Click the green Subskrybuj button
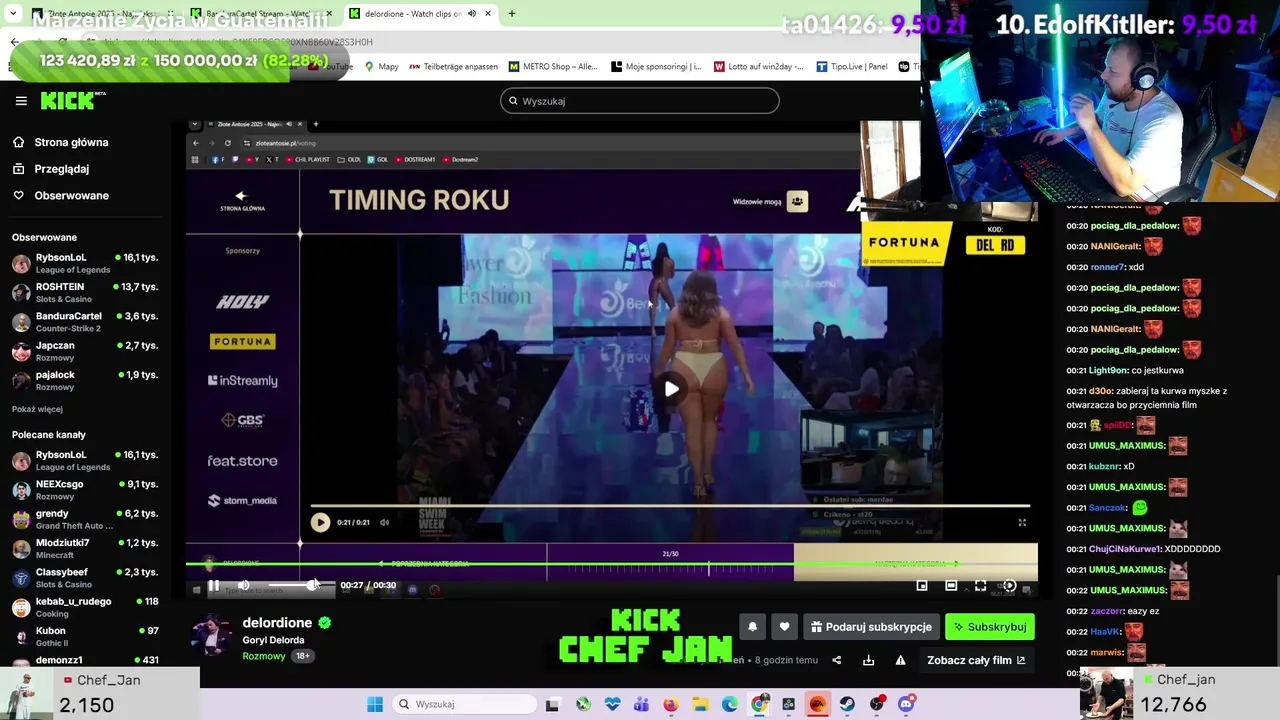Image resolution: width=1280 pixels, height=720 pixels. point(990,627)
